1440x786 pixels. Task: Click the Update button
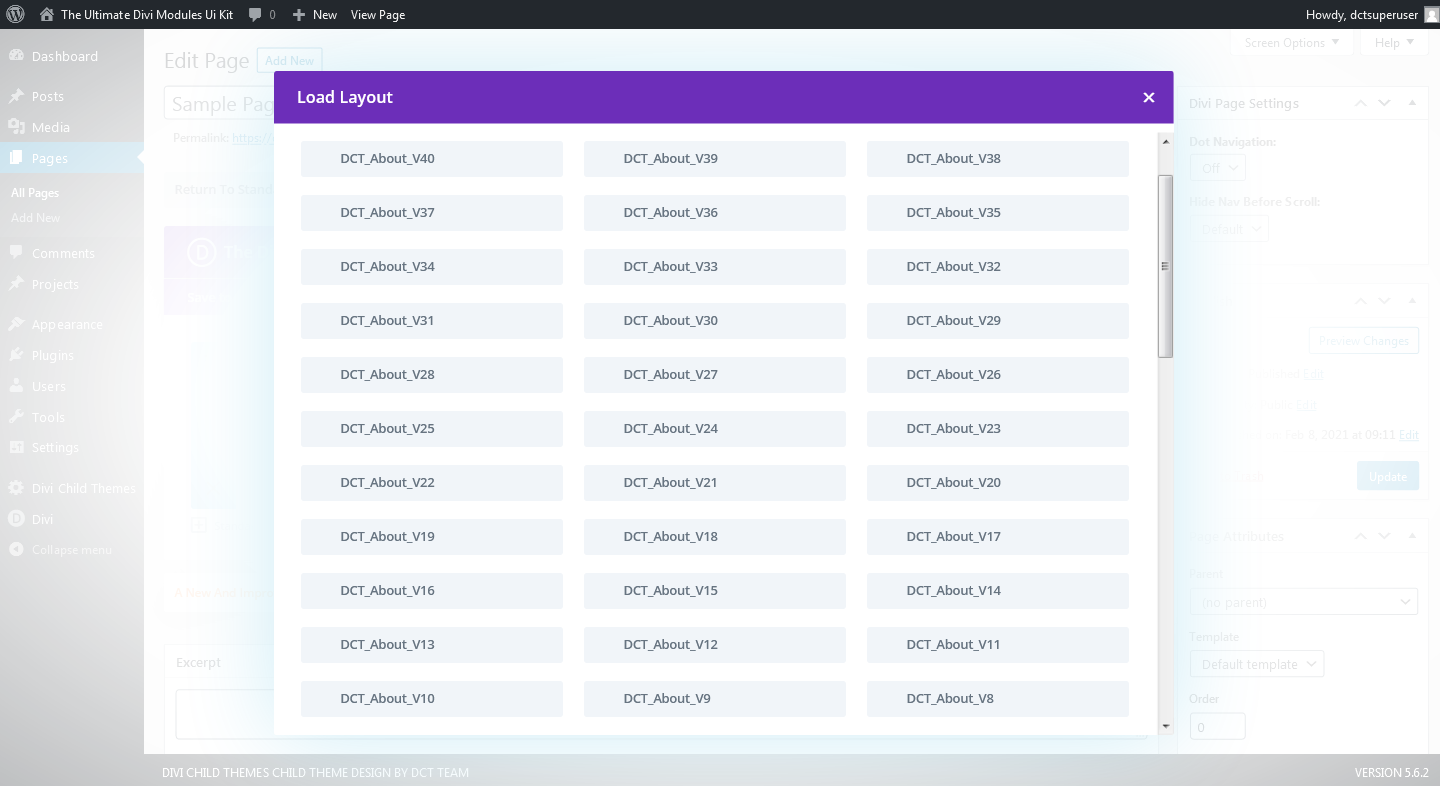click(1387, 477)
